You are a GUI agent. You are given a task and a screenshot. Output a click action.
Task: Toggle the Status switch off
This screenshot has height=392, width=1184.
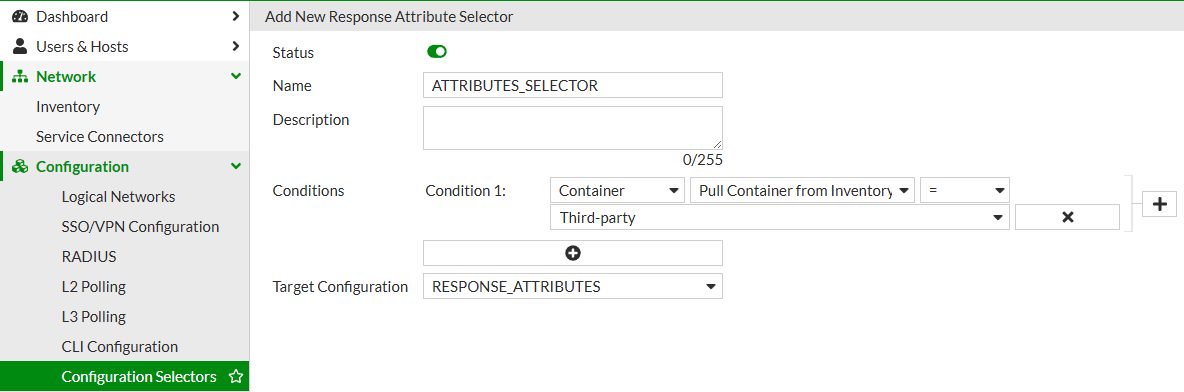pyautogui.click(x=437, y=52)
